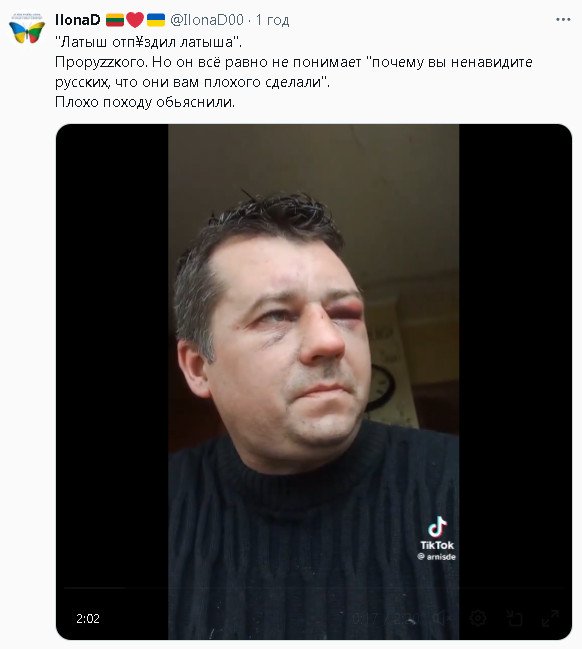Click the red heart emoji in name
This screenshot has width=582, height=649.
coord(135,19)
